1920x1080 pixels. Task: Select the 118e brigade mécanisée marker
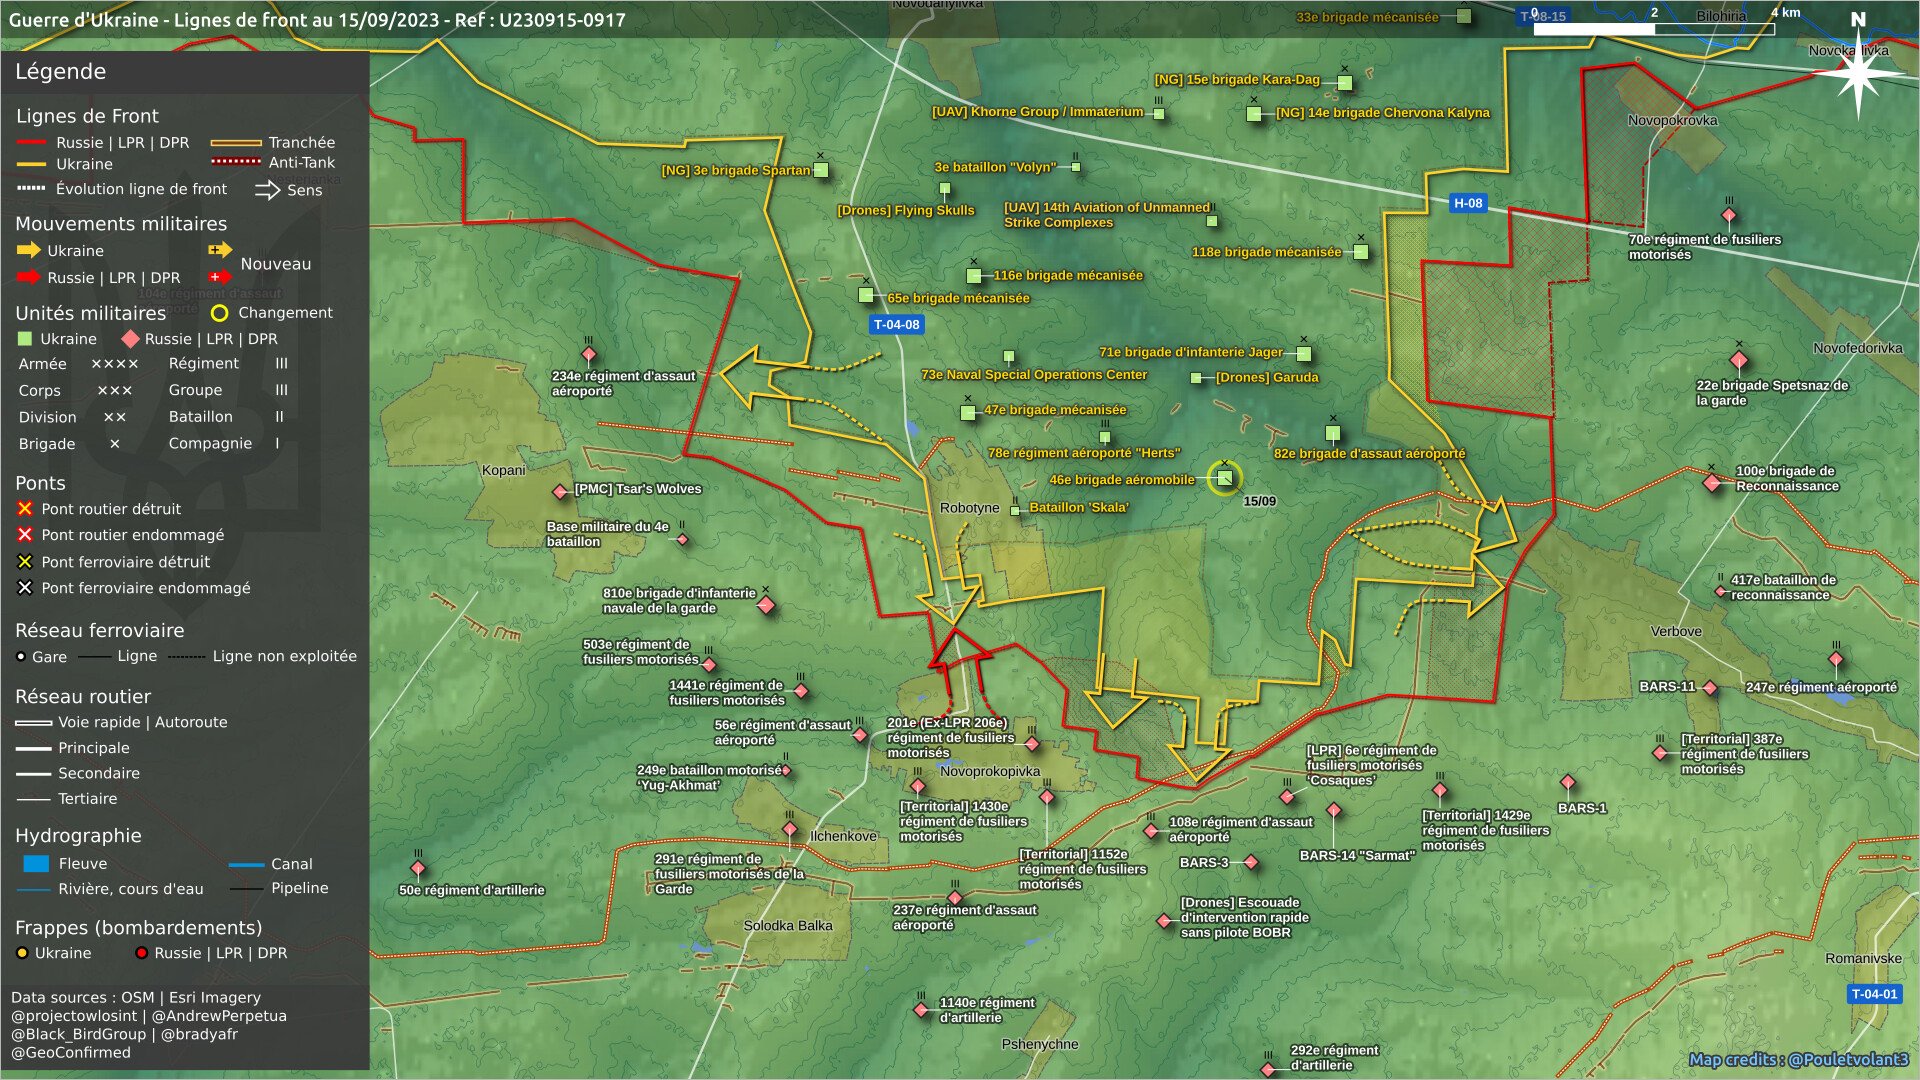click(1361, 252)
